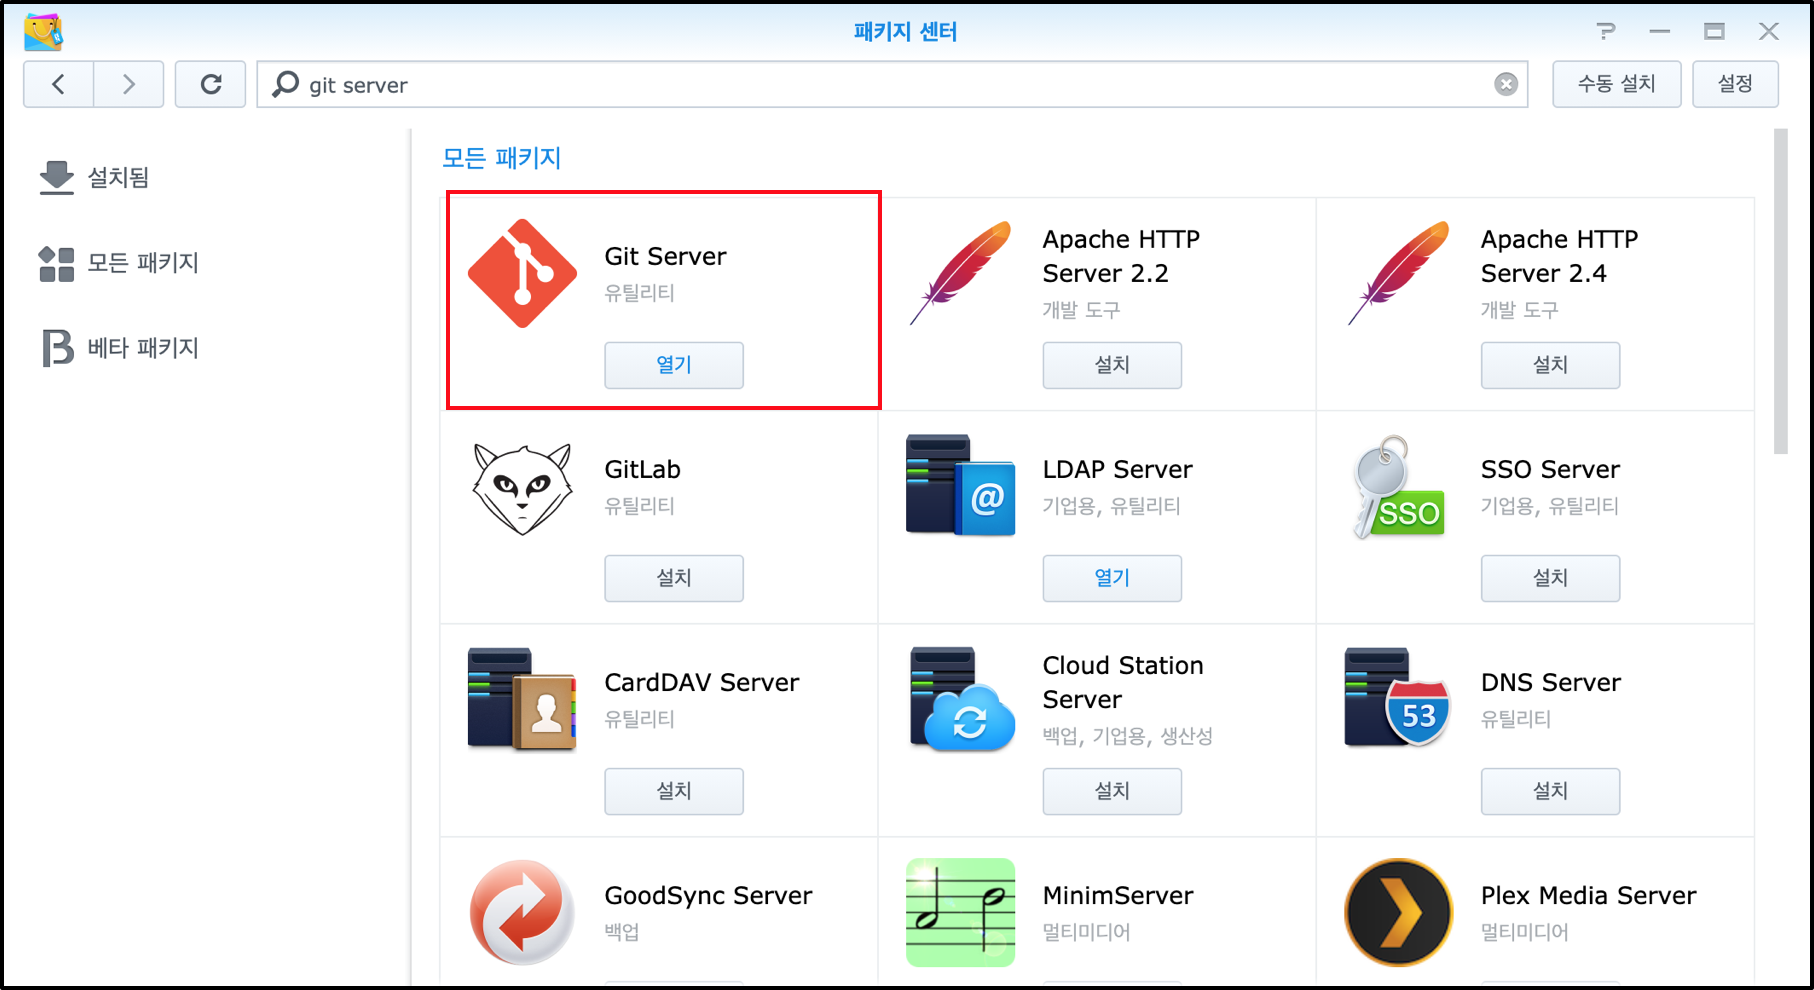The height and width of the screenshot is (990, 1814).
Task: Click in the git server search field
Action: pos(892,84)
